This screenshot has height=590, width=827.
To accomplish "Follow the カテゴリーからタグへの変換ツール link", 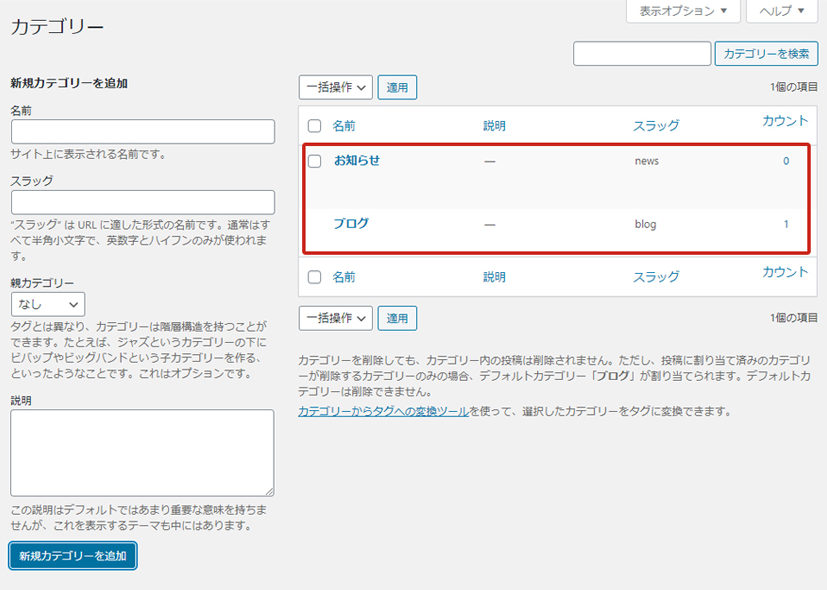I will [383, 411].
